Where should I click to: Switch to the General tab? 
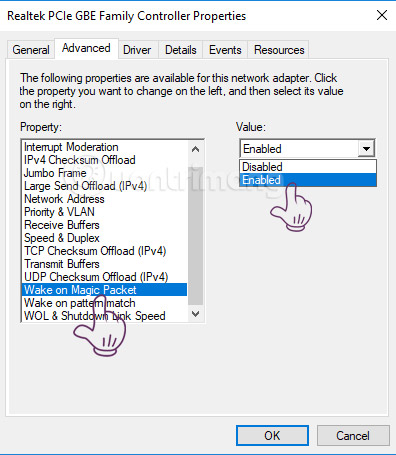[x=31, y=50]
